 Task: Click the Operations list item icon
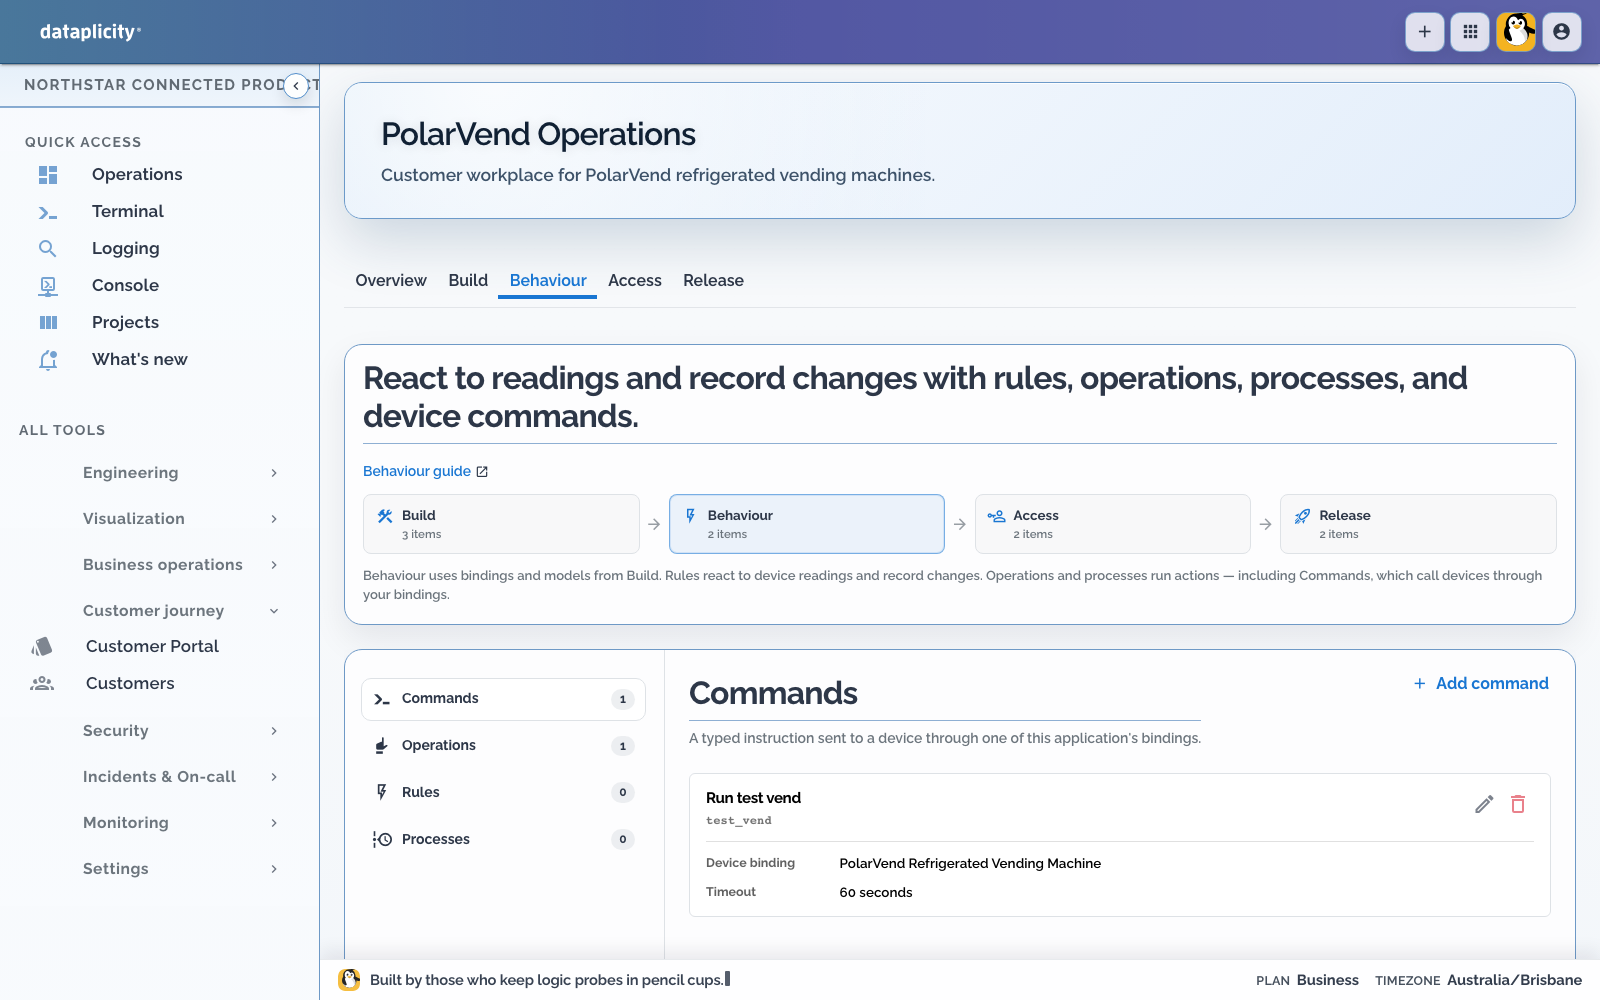coord(381,746)
